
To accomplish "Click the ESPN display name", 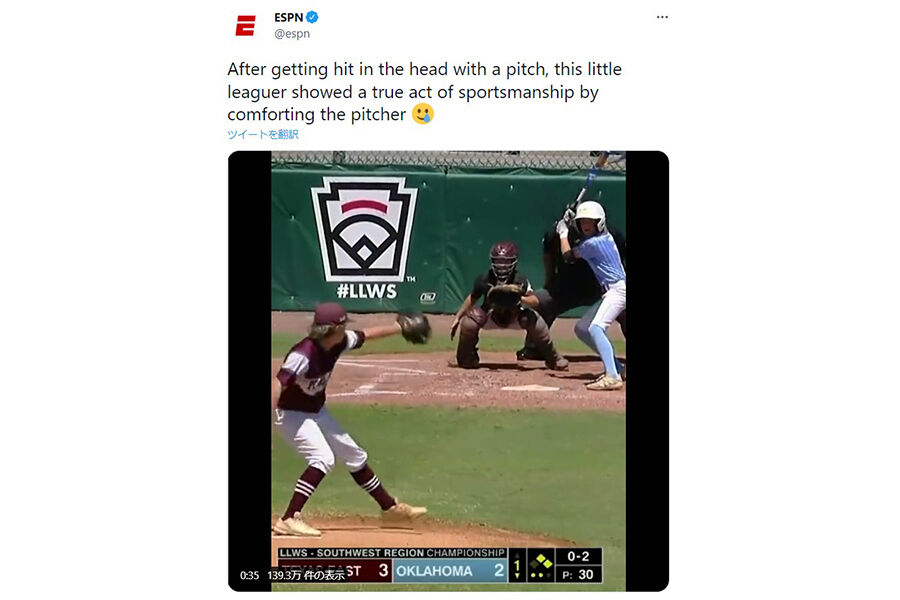I will (289, 17).
